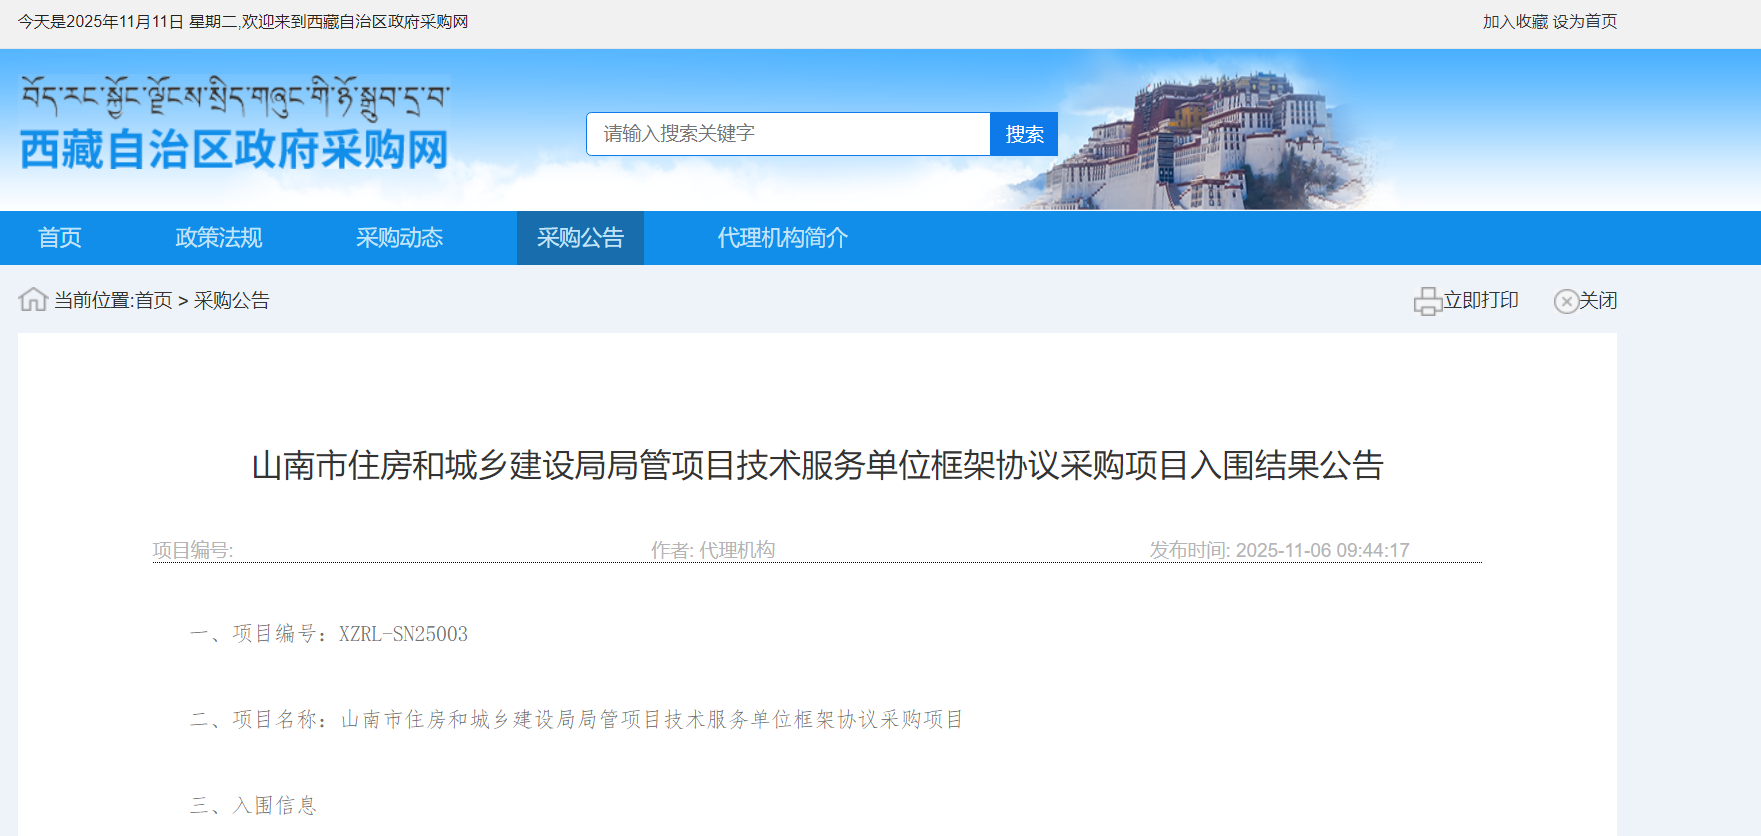Click the circled X close icon
This screenshot has width=1761, height=836.
[x=1565, y=301]
